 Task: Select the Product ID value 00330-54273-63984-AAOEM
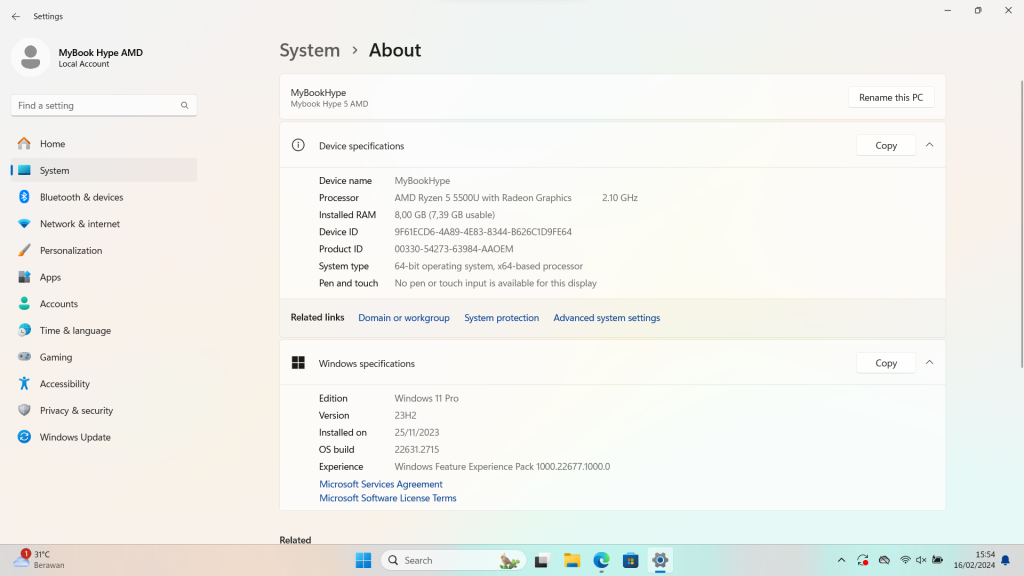pyautogui.click(x=454, y=249)
